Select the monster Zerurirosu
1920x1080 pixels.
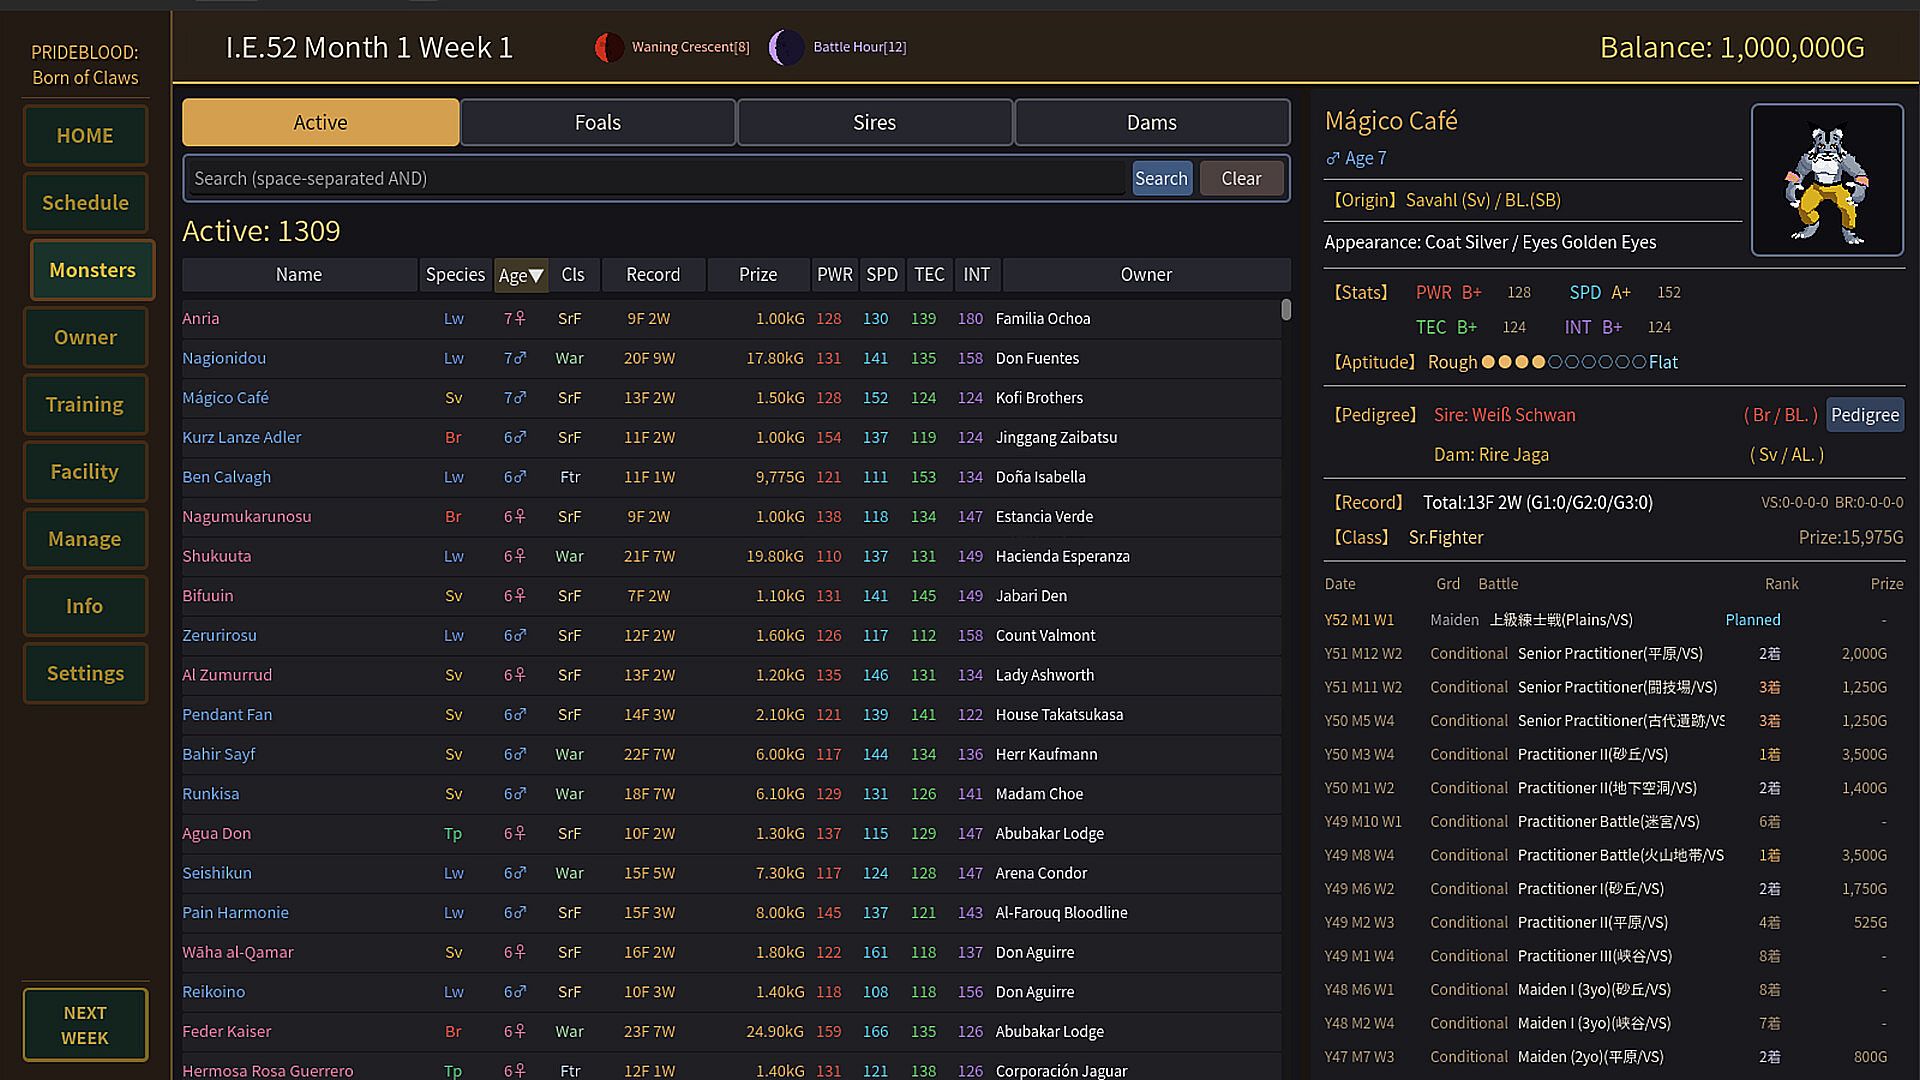731,635
